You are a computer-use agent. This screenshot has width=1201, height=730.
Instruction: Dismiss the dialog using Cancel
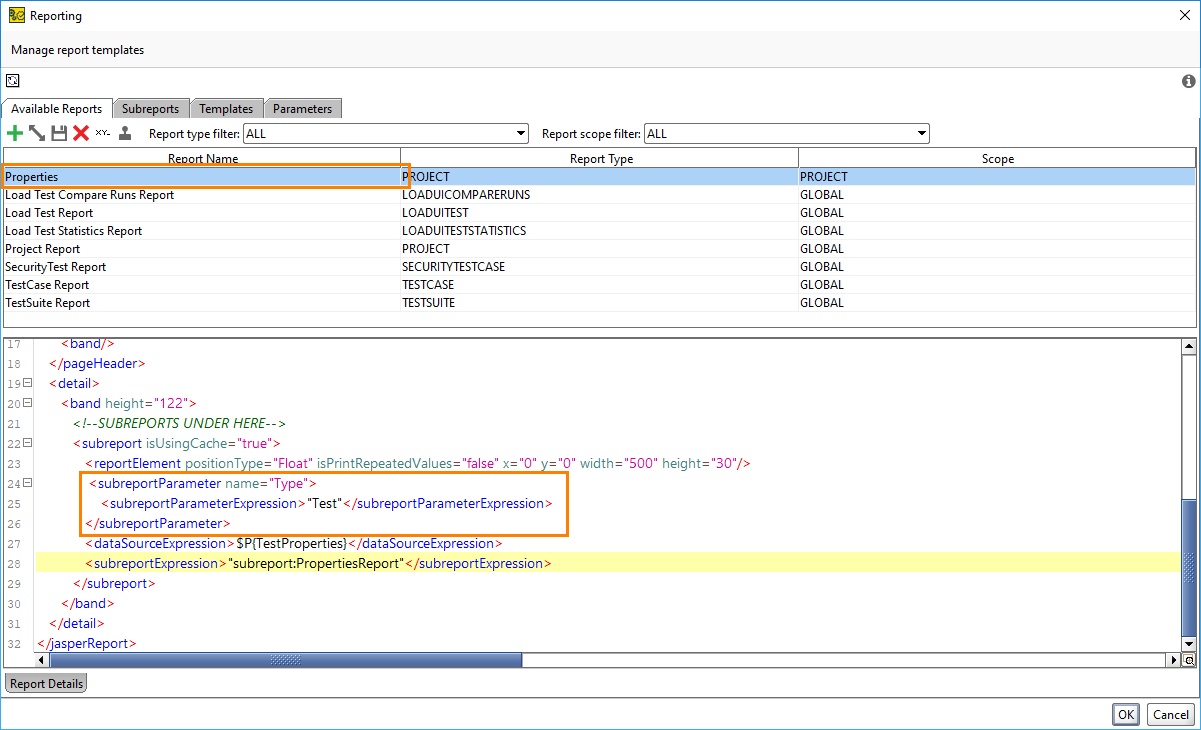tap(1169, 714)
